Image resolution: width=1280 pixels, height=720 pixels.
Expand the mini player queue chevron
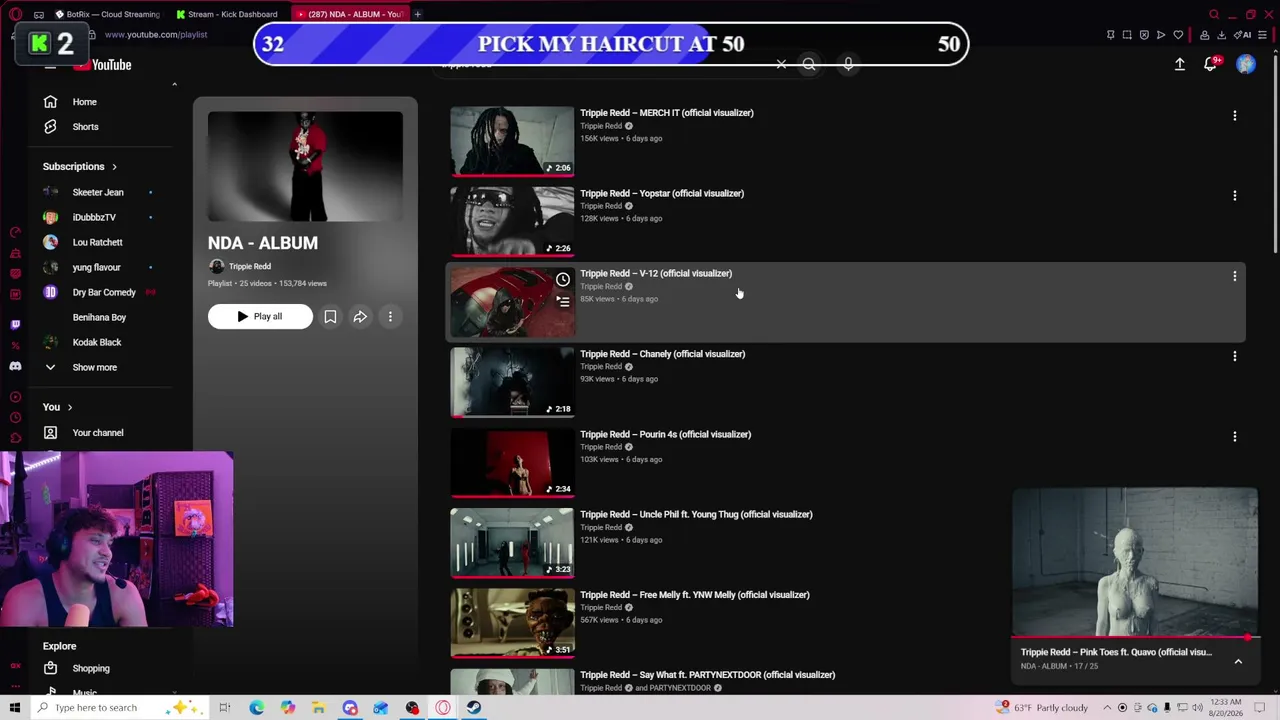(x=1238, y=661)
